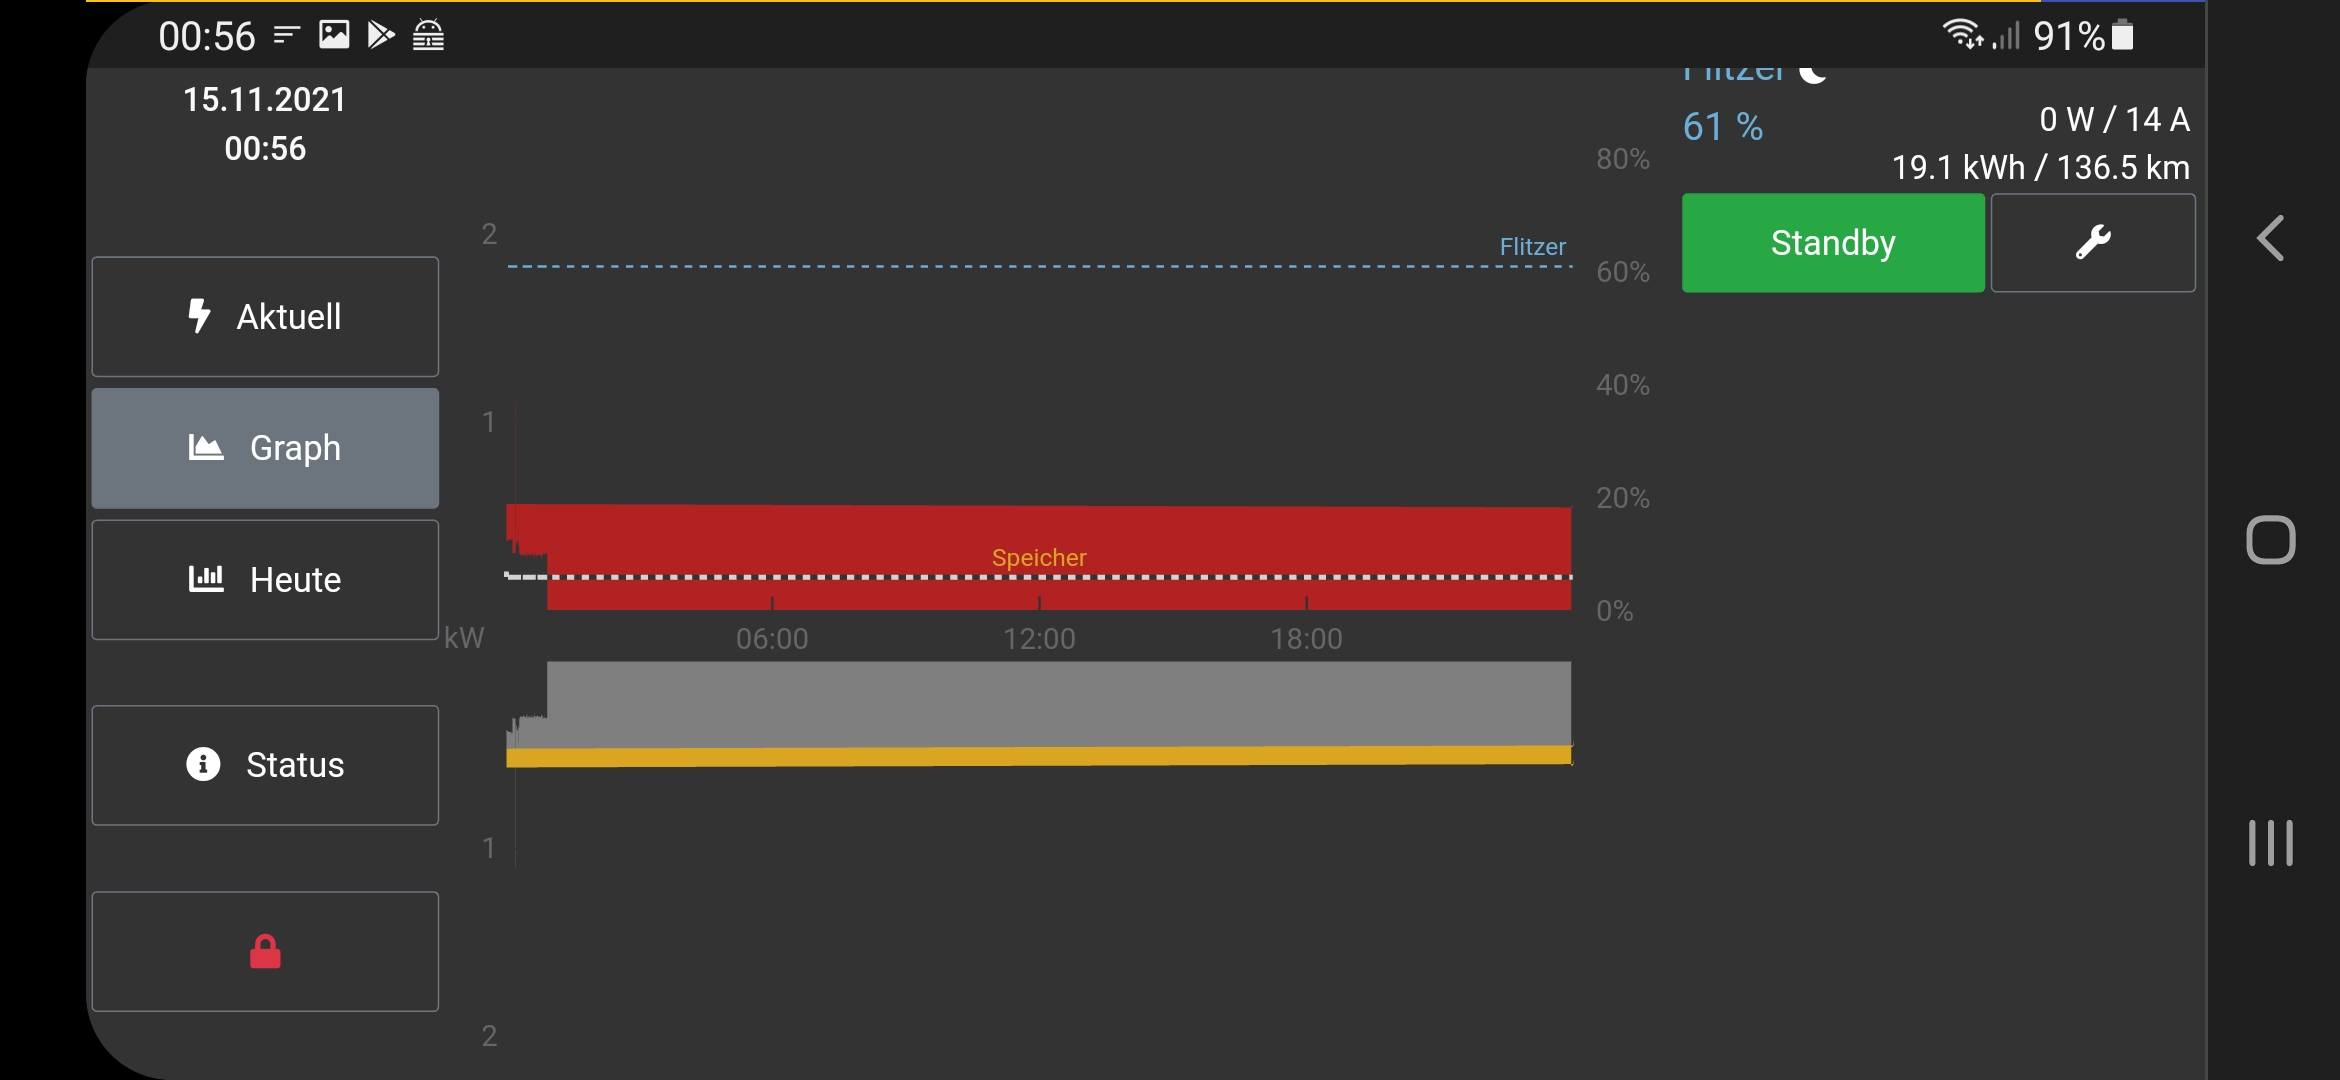Tap the bar chart Heute icon

pyautogui.click(x=206, y=579)
